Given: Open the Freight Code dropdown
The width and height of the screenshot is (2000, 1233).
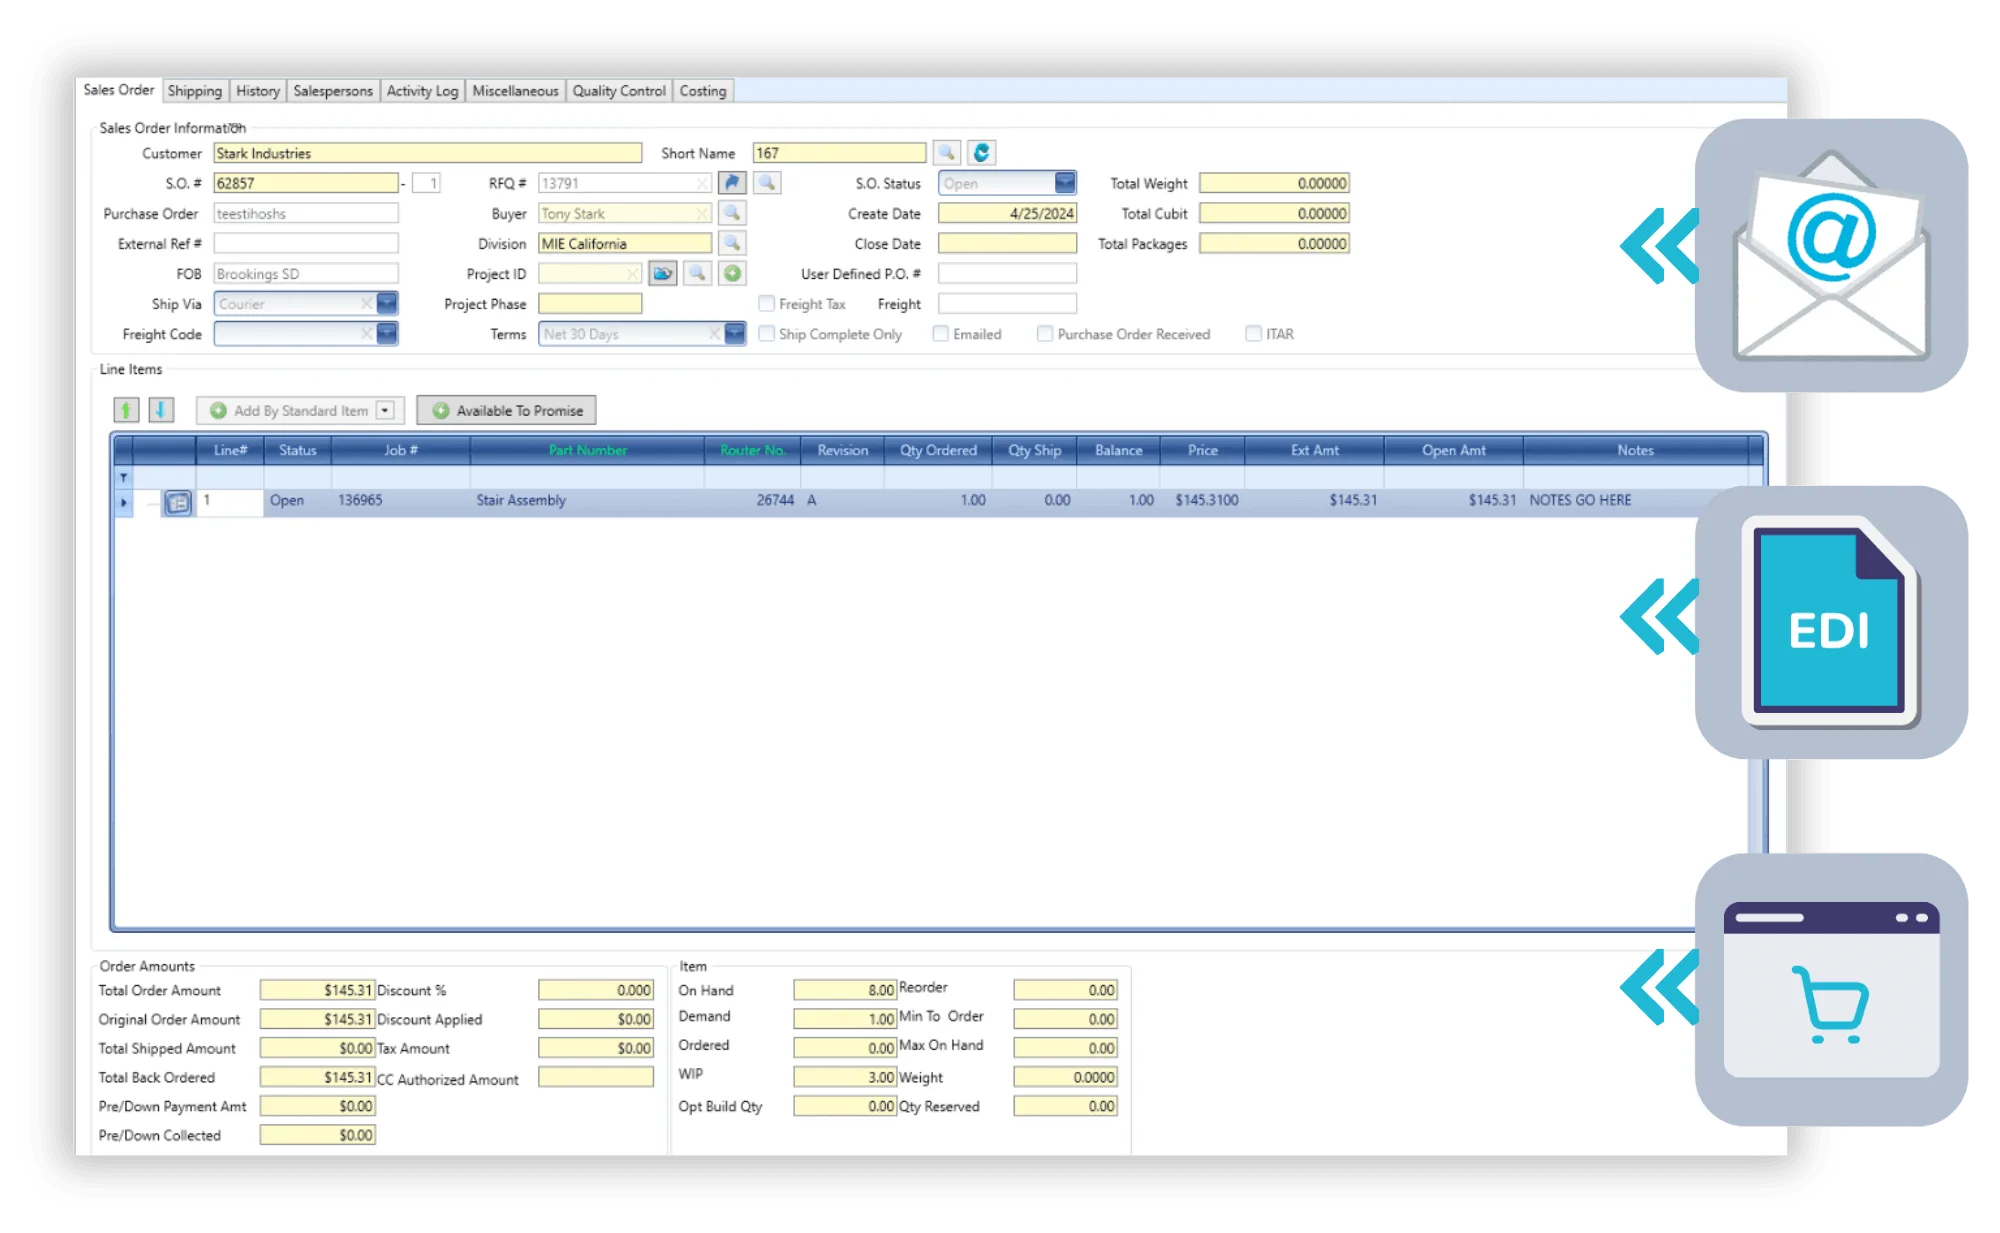Looking at the screenshot, I should [387, 333].
